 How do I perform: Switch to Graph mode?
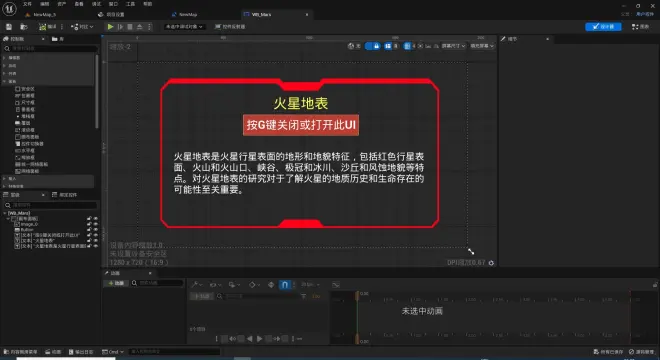(640, 27)
